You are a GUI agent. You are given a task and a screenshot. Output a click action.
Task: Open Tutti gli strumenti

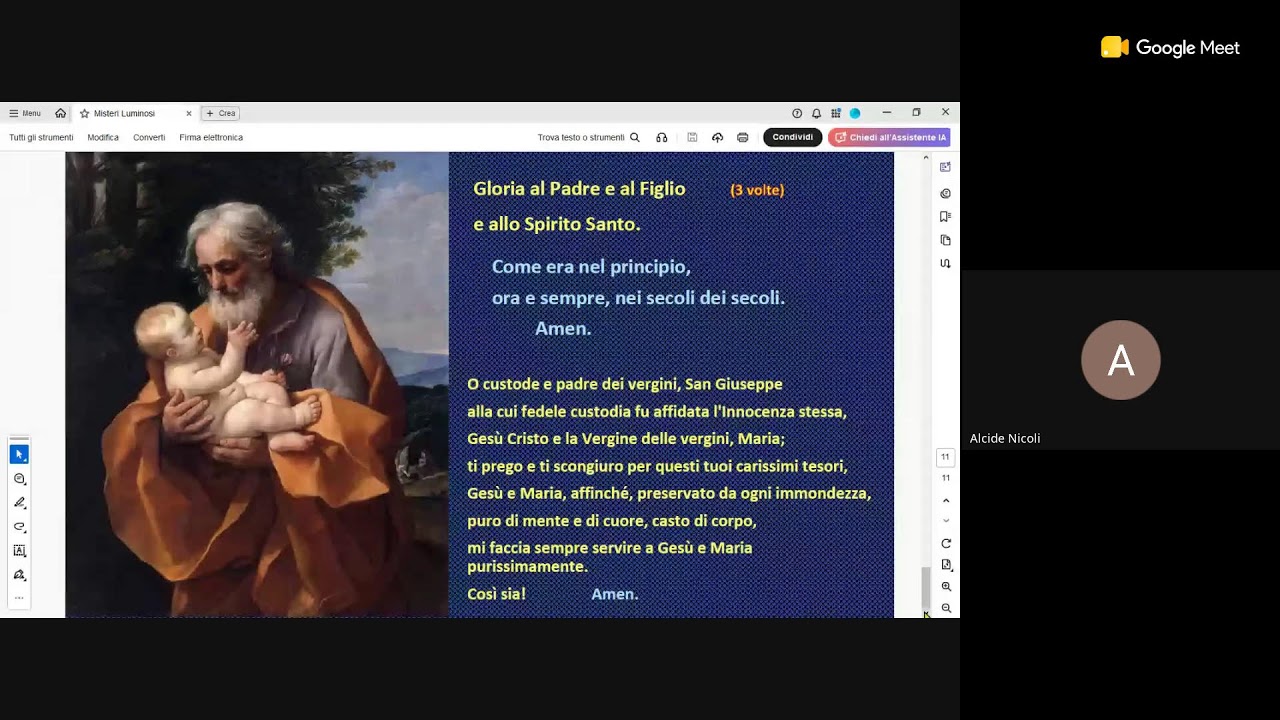(x=41, y=137)
